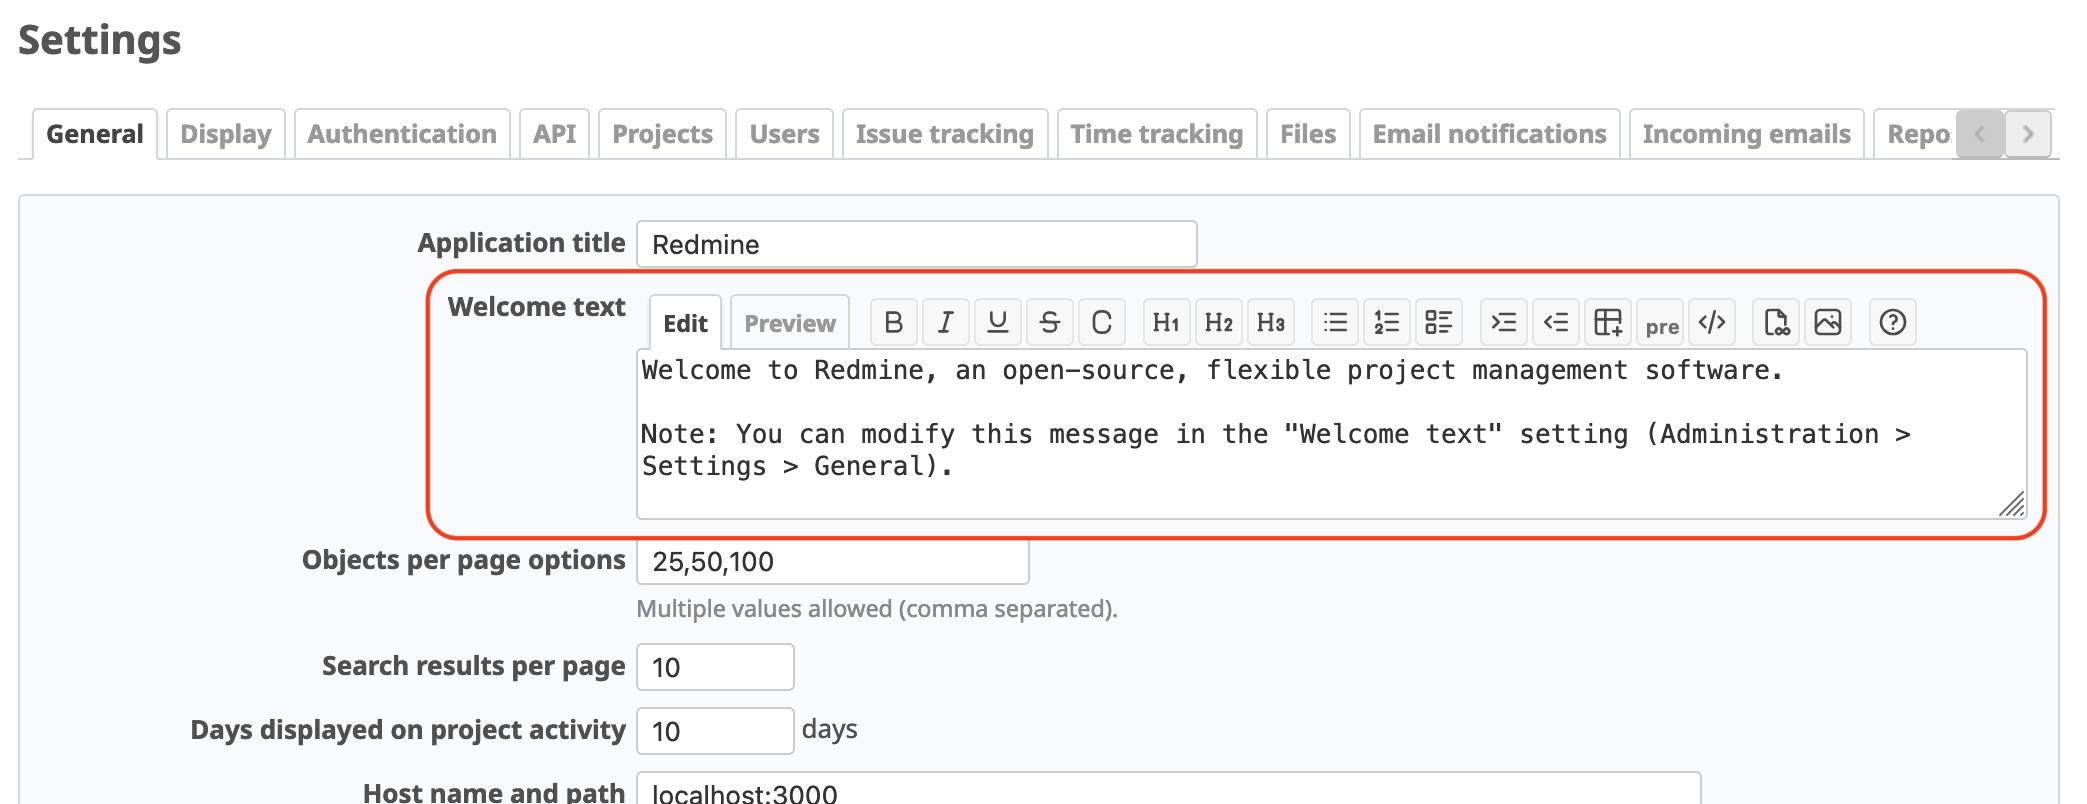Apply italic formatting button
The image size is (2087, 804).
[x=946, y=322]
